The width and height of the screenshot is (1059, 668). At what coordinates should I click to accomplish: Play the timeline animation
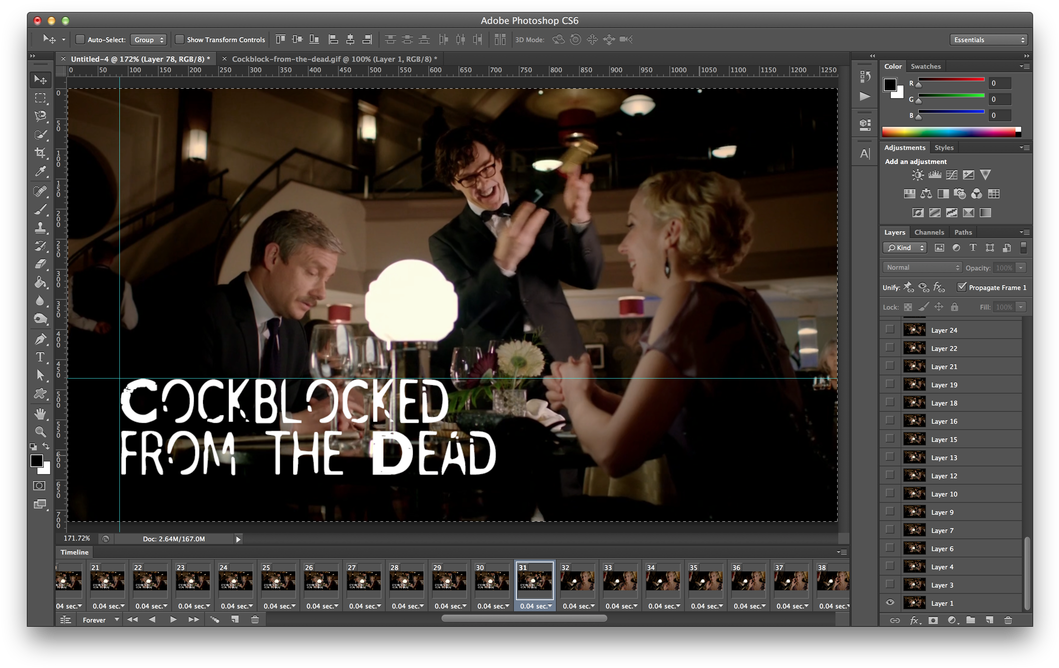pyautogui.click(x=173, y=620)
